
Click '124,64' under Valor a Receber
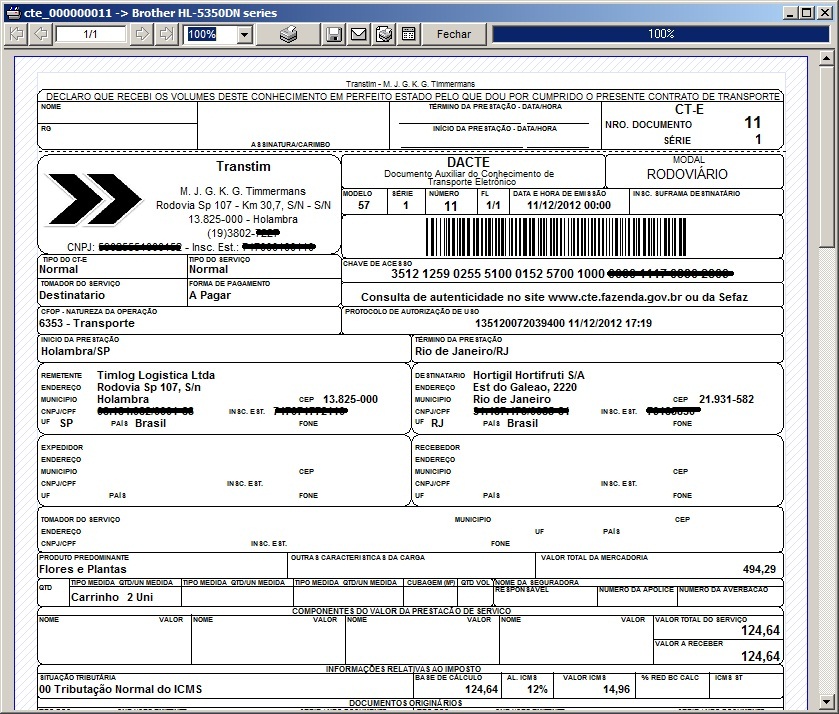pos(760,656)
